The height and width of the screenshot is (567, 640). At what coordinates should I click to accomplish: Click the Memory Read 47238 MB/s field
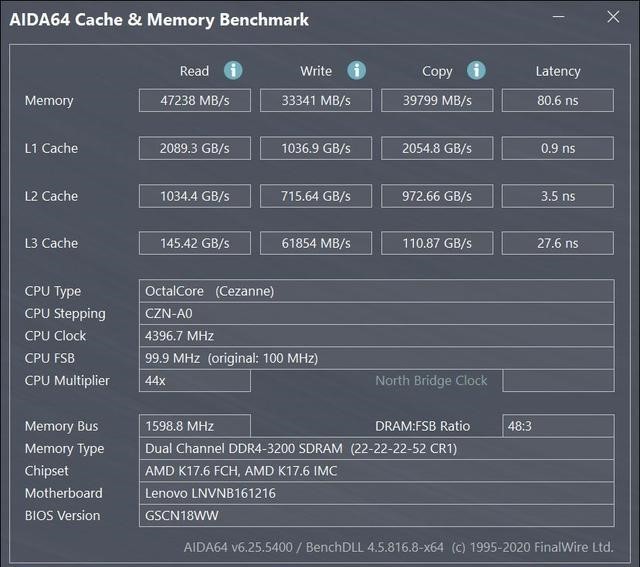click(195, 100)
